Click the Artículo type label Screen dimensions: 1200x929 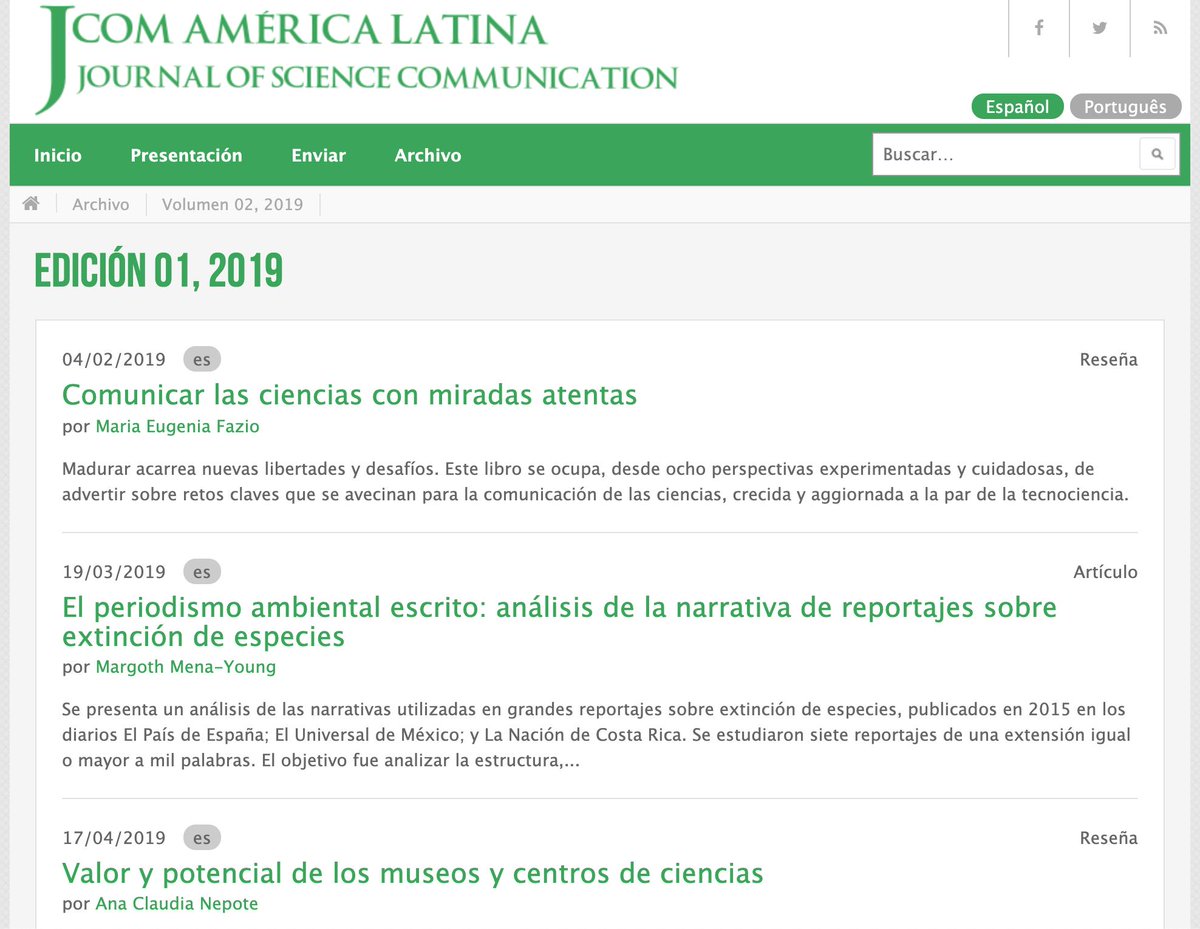[x=1105, y=572]
